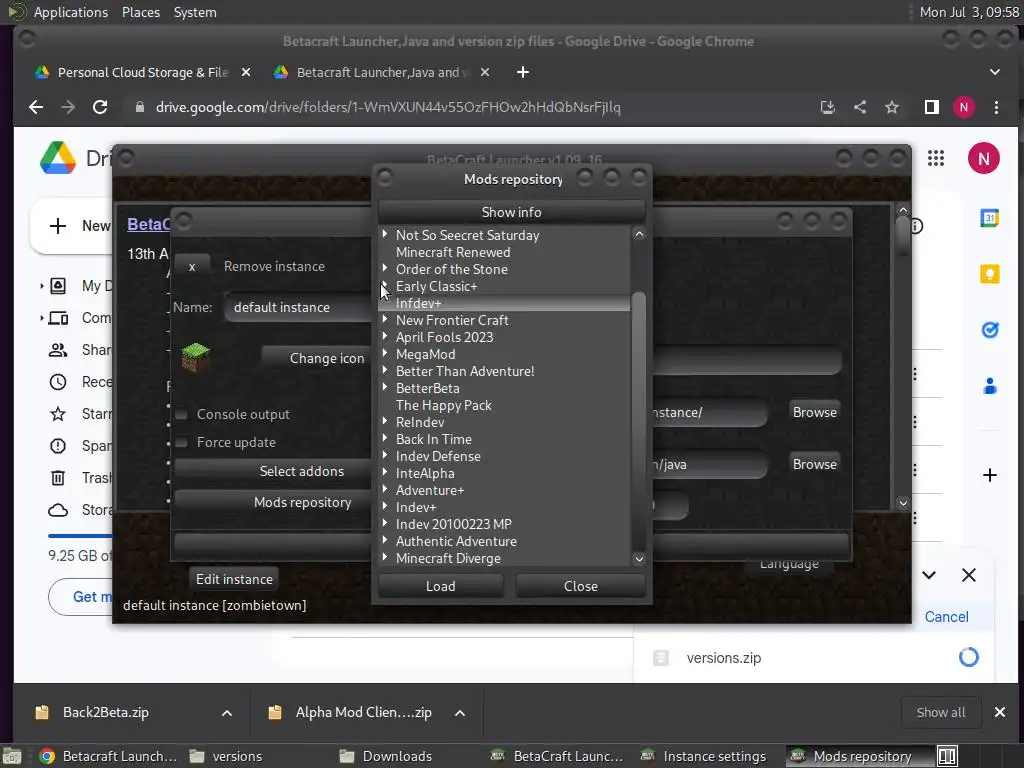The width and height of the screenshot is (1024, 768).
Task: Click Chrome back arrow icon
Action: click(x=36, y=107)
